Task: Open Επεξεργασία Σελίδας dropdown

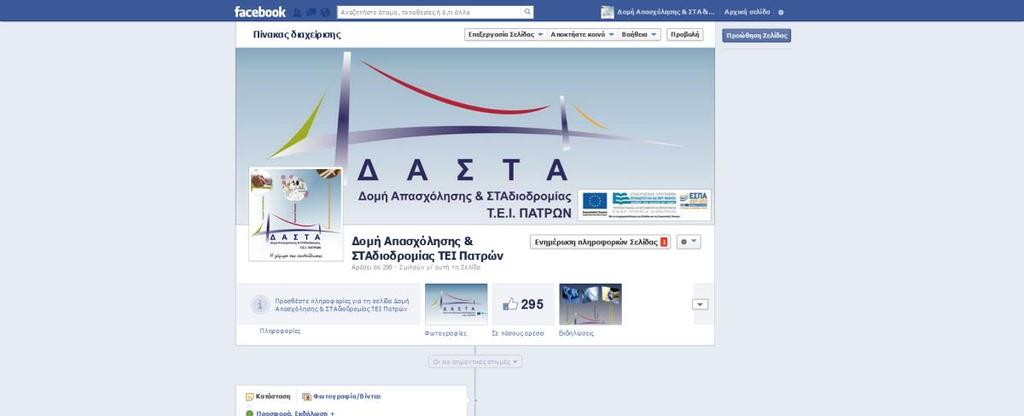Action: [x=505, y=35]
